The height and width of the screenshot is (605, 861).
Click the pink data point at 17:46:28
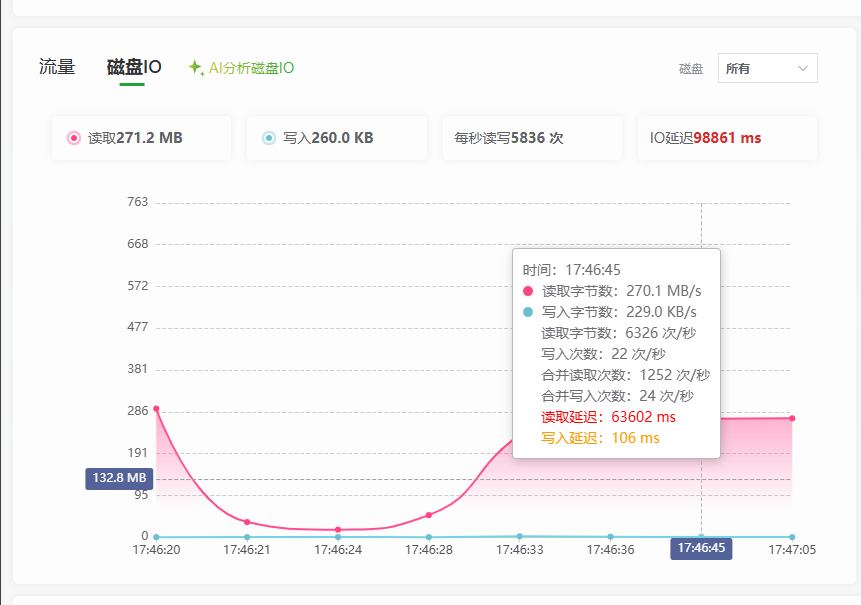[429, 515]
